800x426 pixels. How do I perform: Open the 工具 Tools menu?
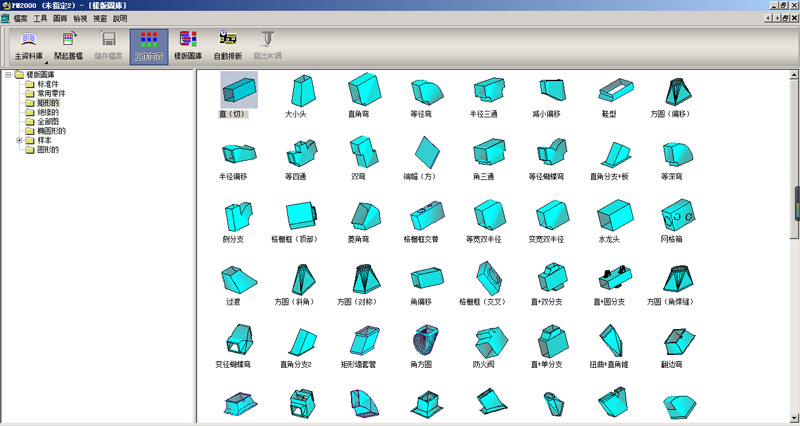[x=40, y=18]
